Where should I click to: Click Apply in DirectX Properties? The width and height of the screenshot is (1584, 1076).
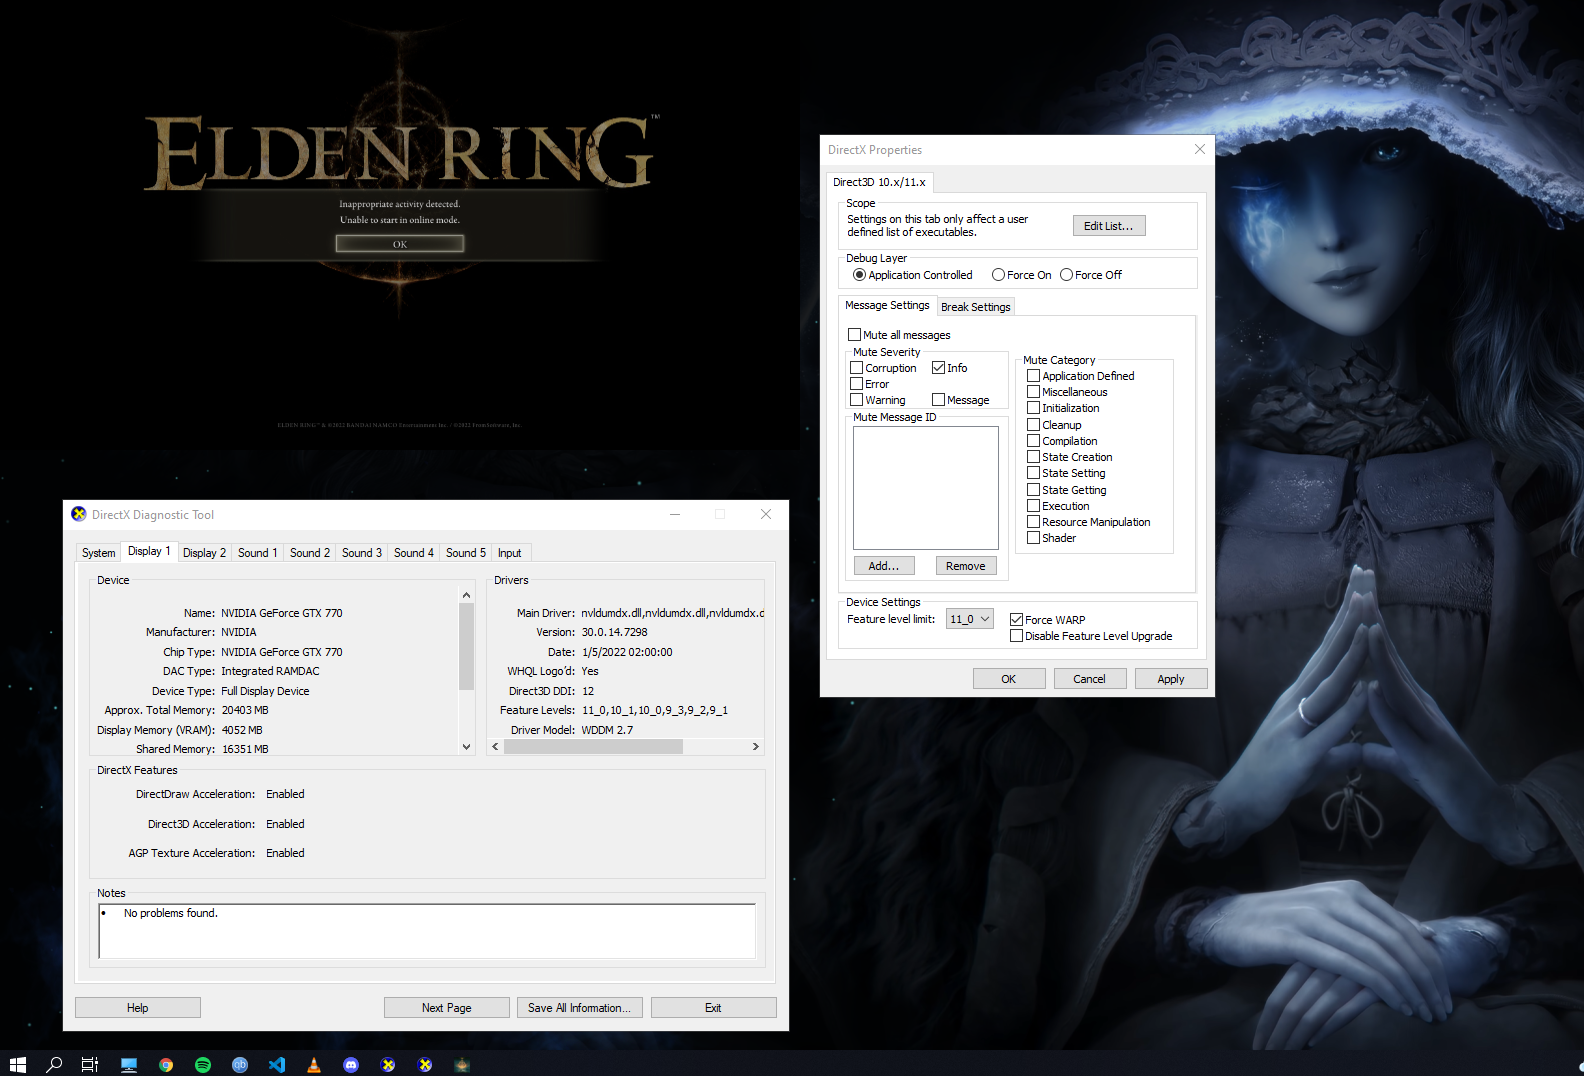1171,679
